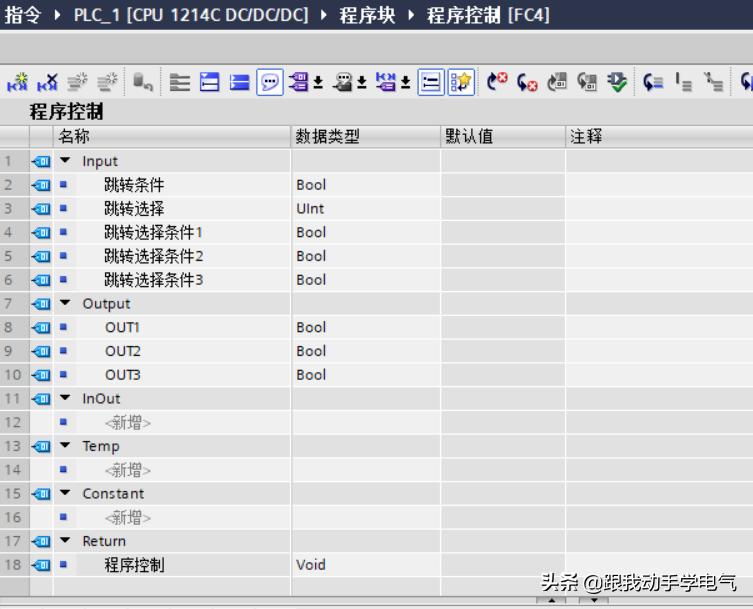Click the absolute/symbolic operands purple tag icon
Screen dimensions: 753x609
click(x=299, y=82)
